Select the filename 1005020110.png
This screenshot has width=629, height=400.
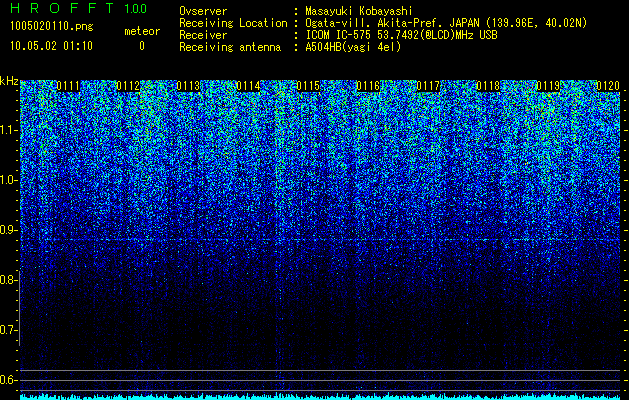tap(52, 26)
